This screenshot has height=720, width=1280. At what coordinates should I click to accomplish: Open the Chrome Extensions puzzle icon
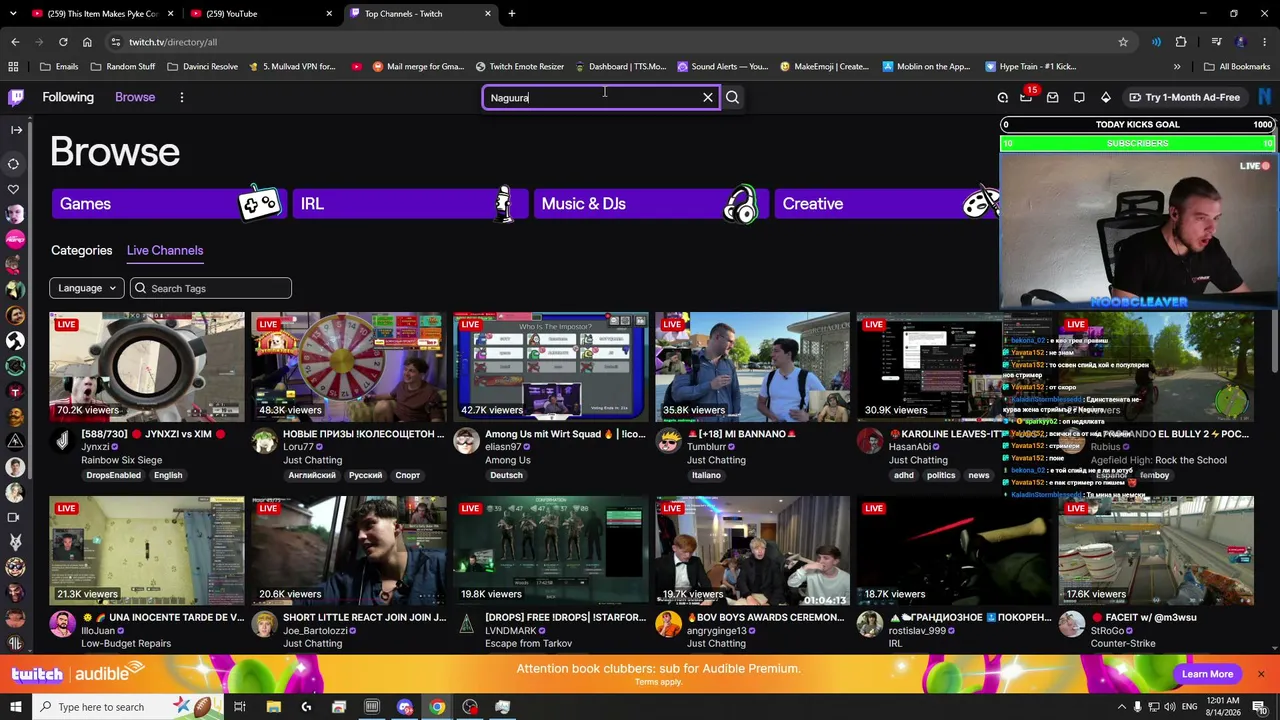click(x=1181, y=42)
